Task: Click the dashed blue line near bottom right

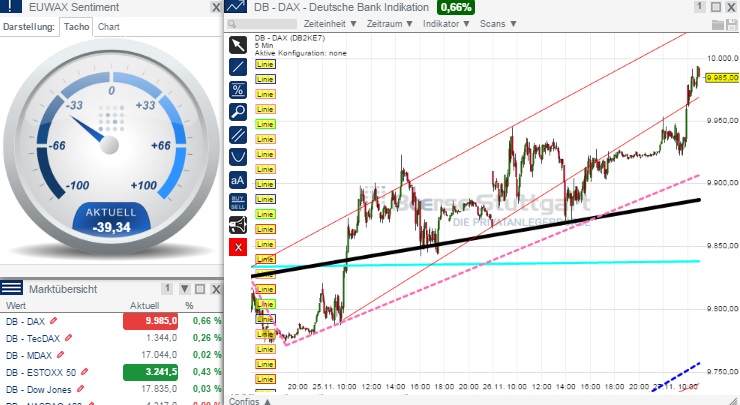Action: [676, 377]
